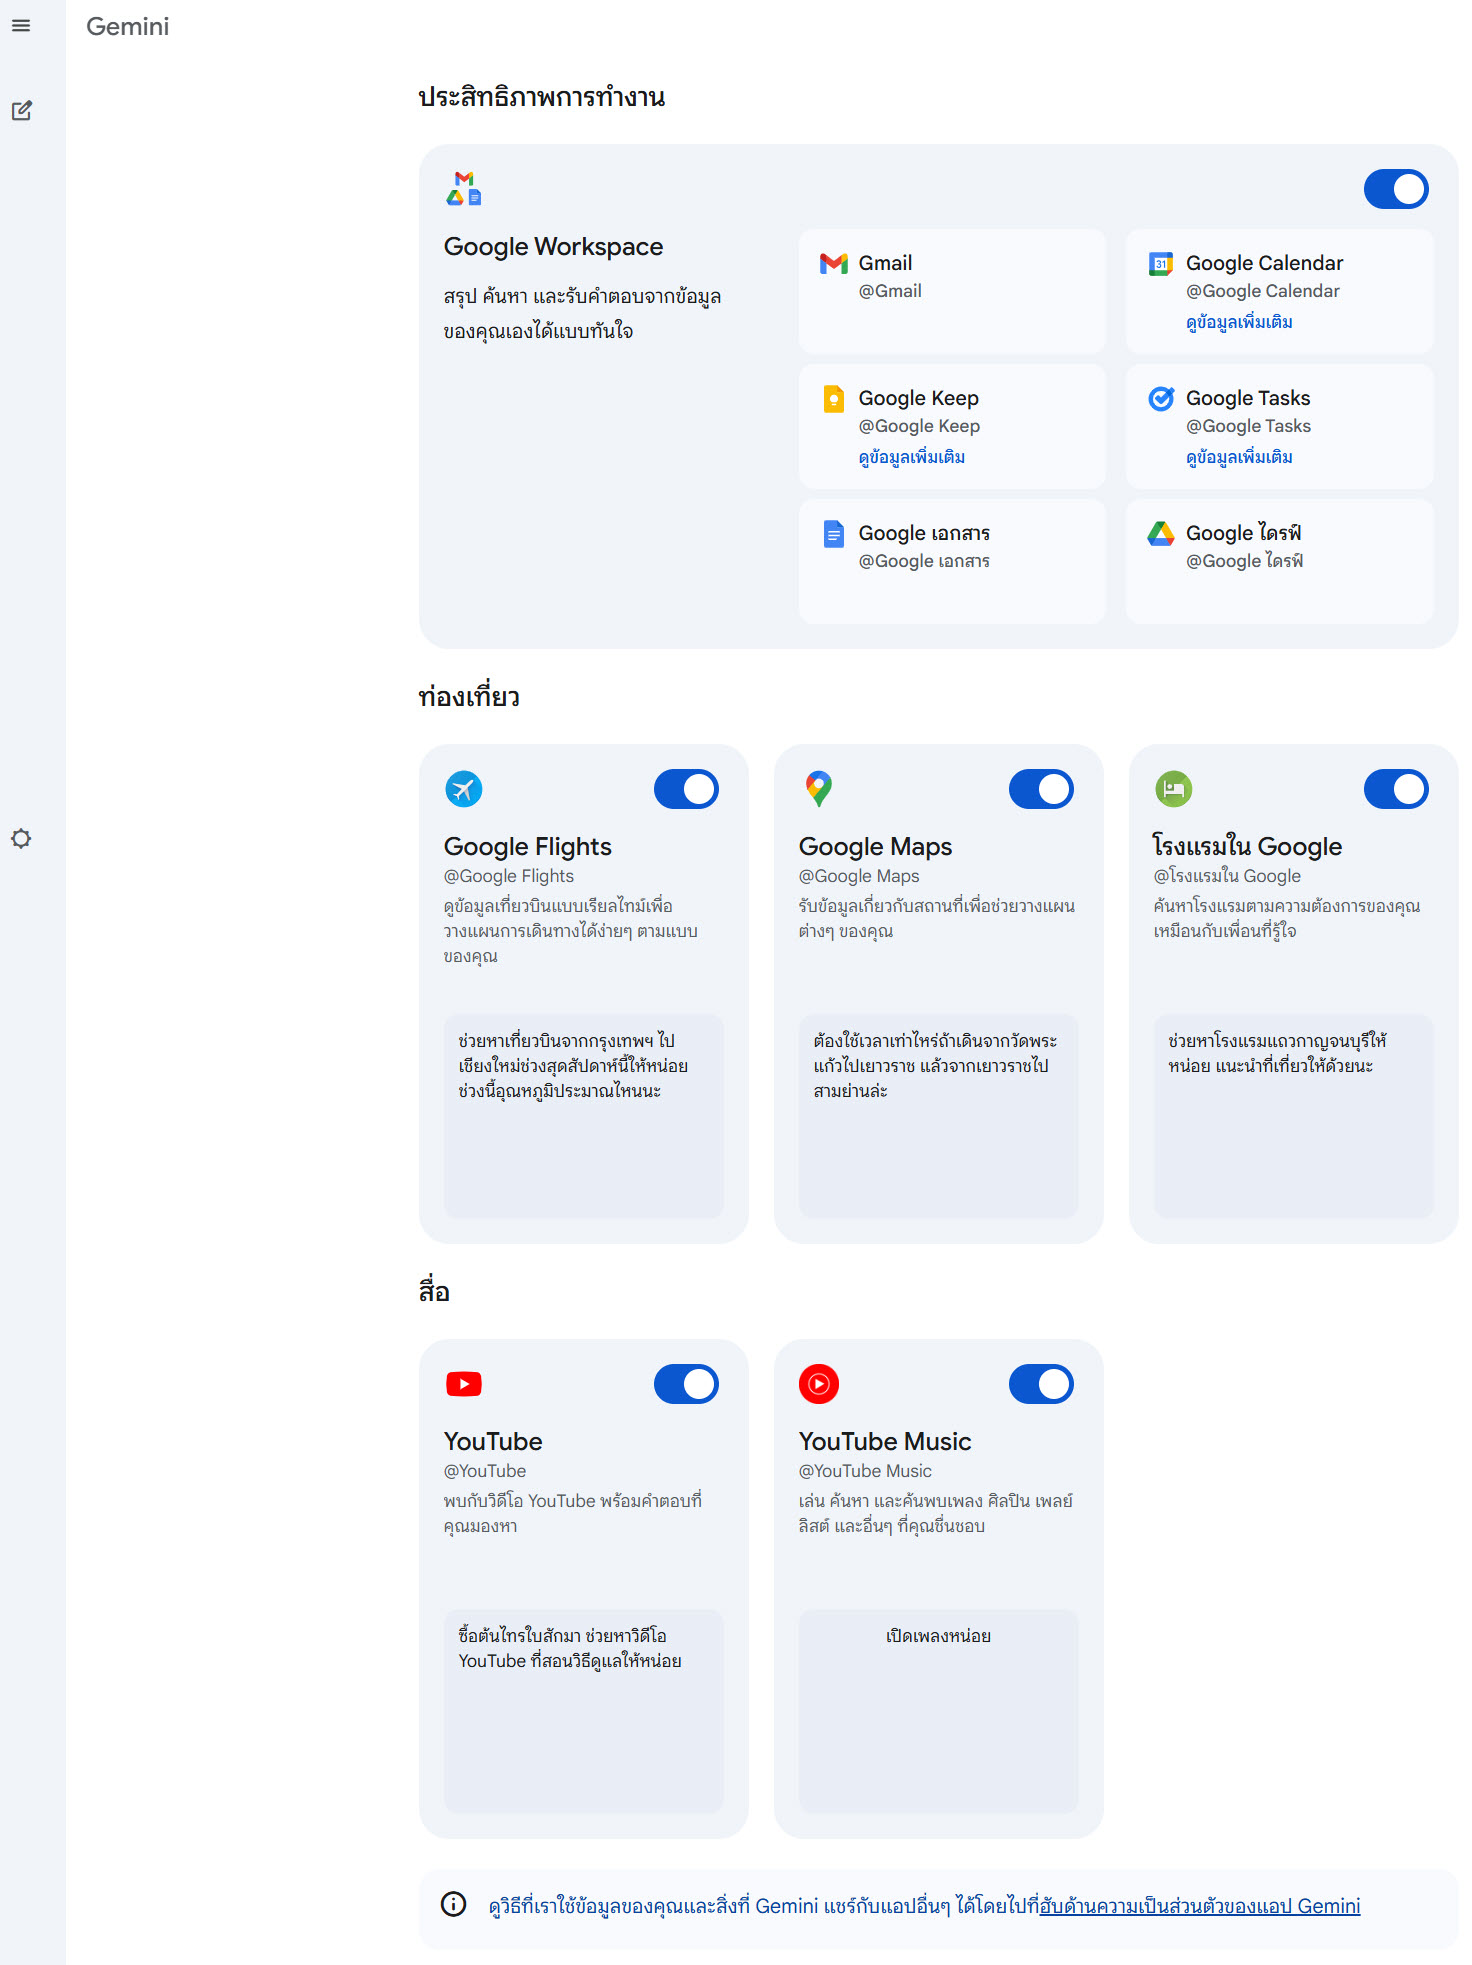Click the Gemini logo title

click(128, 27)
